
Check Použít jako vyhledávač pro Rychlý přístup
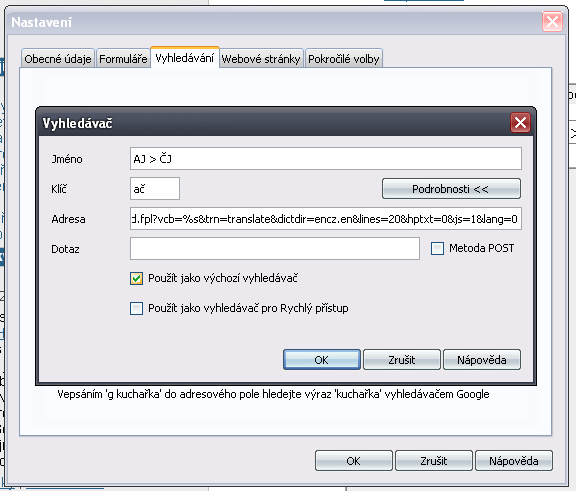pos(136,308)
